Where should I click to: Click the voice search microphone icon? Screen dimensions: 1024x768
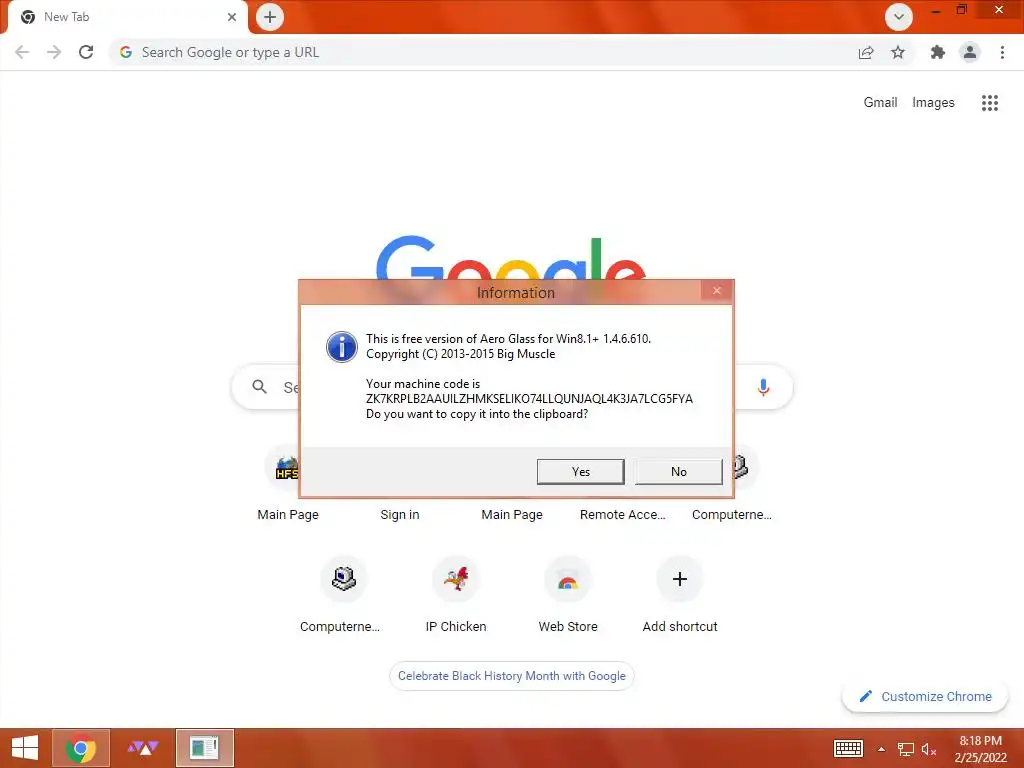763,387
